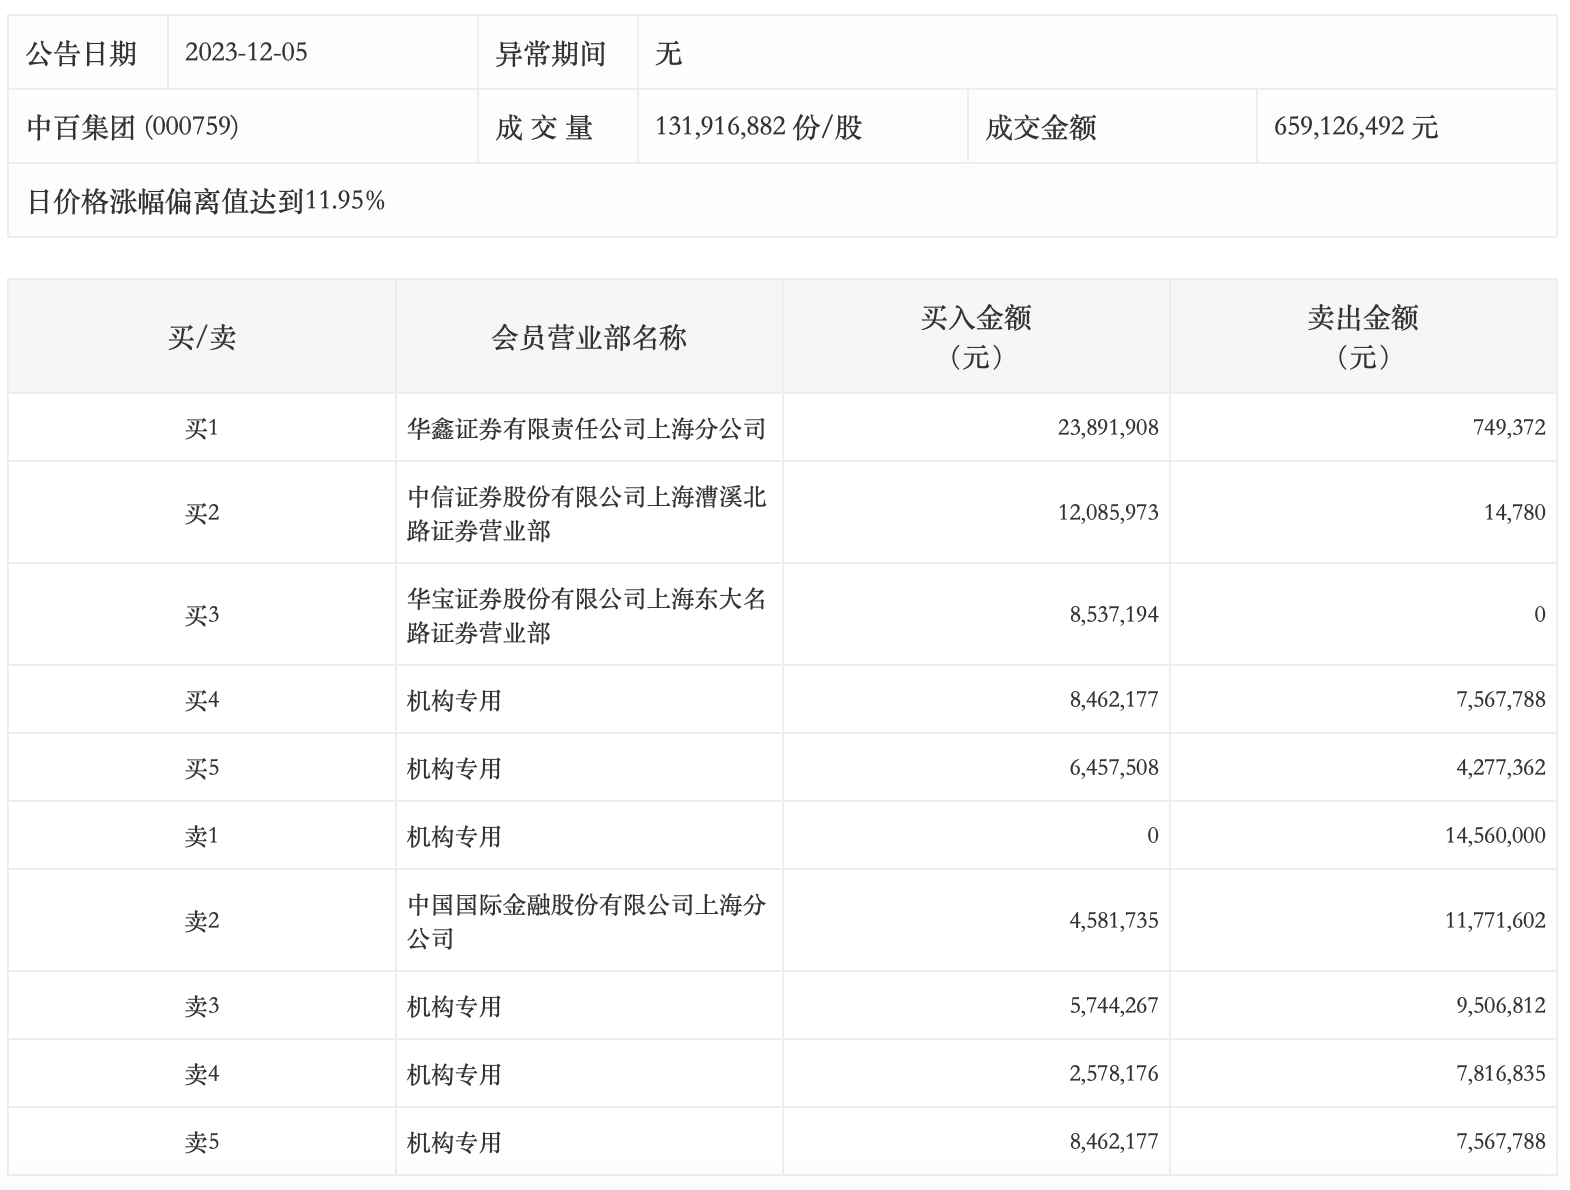Select buy amount 2,578,176
Screen dimensions: 1570x1190
coord(1114,1074)
